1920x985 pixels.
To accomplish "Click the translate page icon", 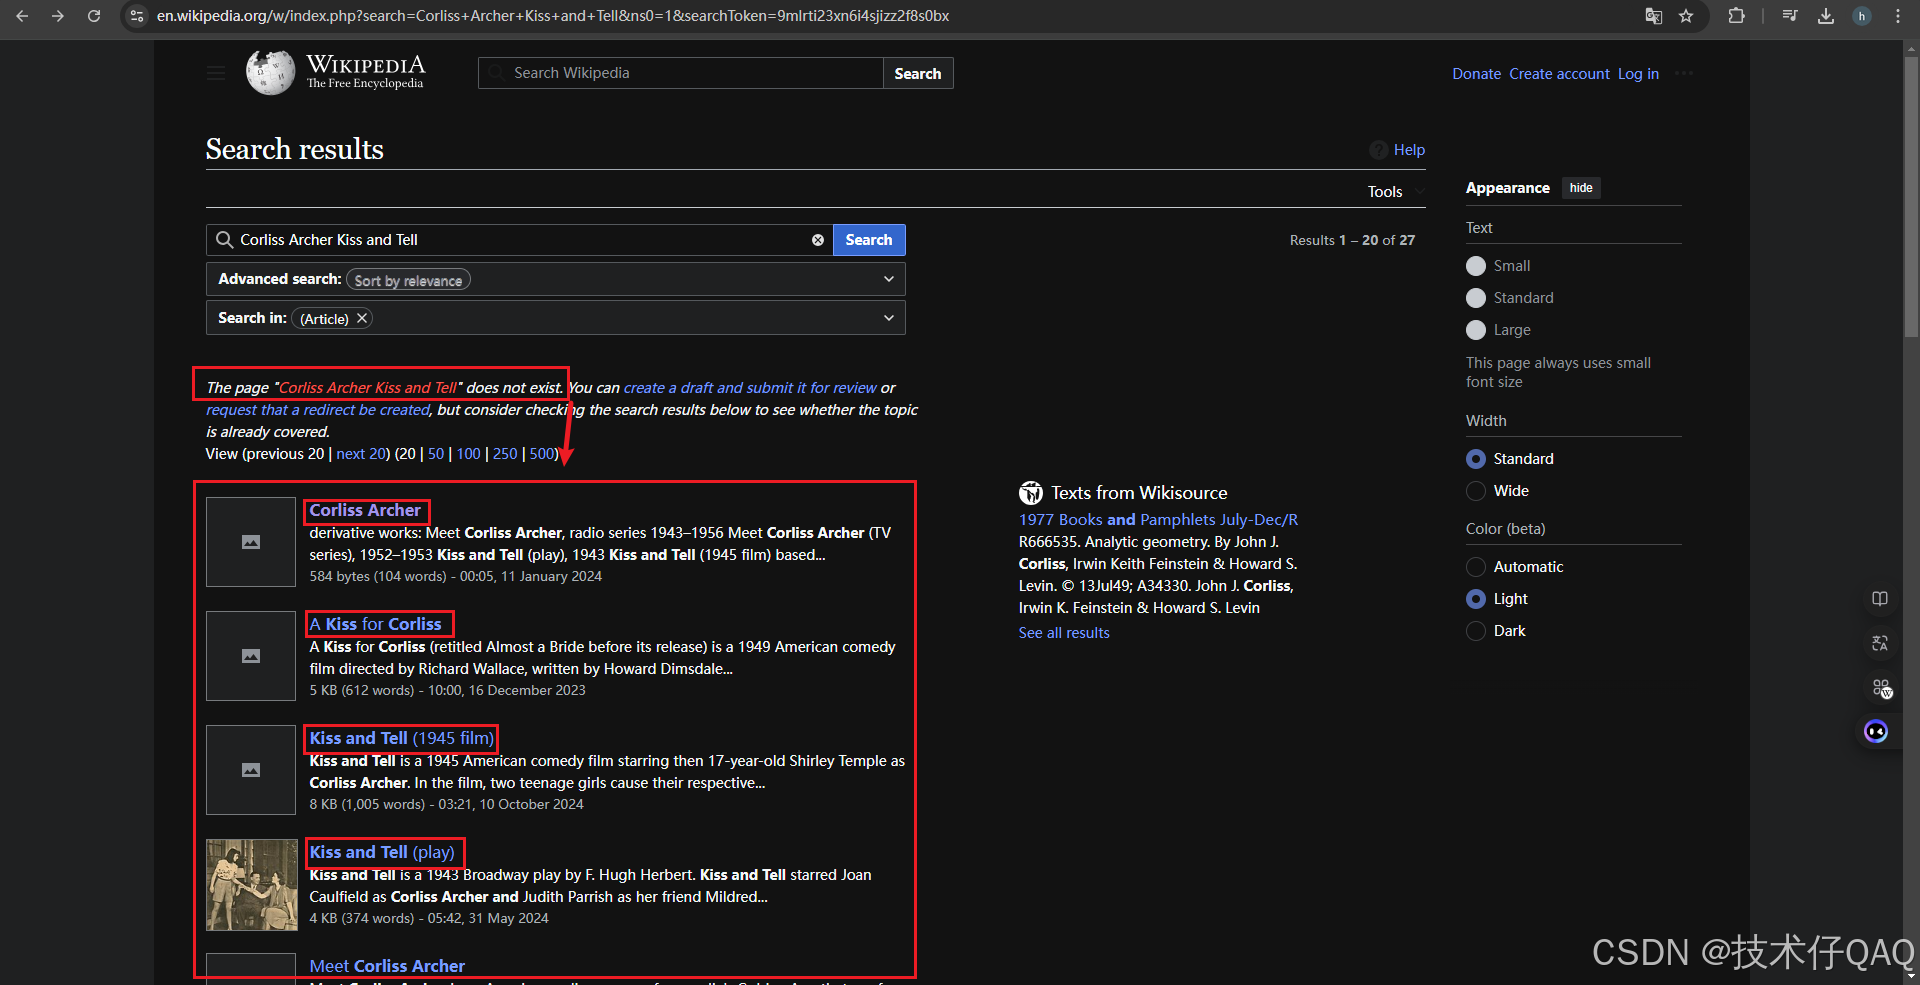I will pyautogui.click(x=1654, y=16).
